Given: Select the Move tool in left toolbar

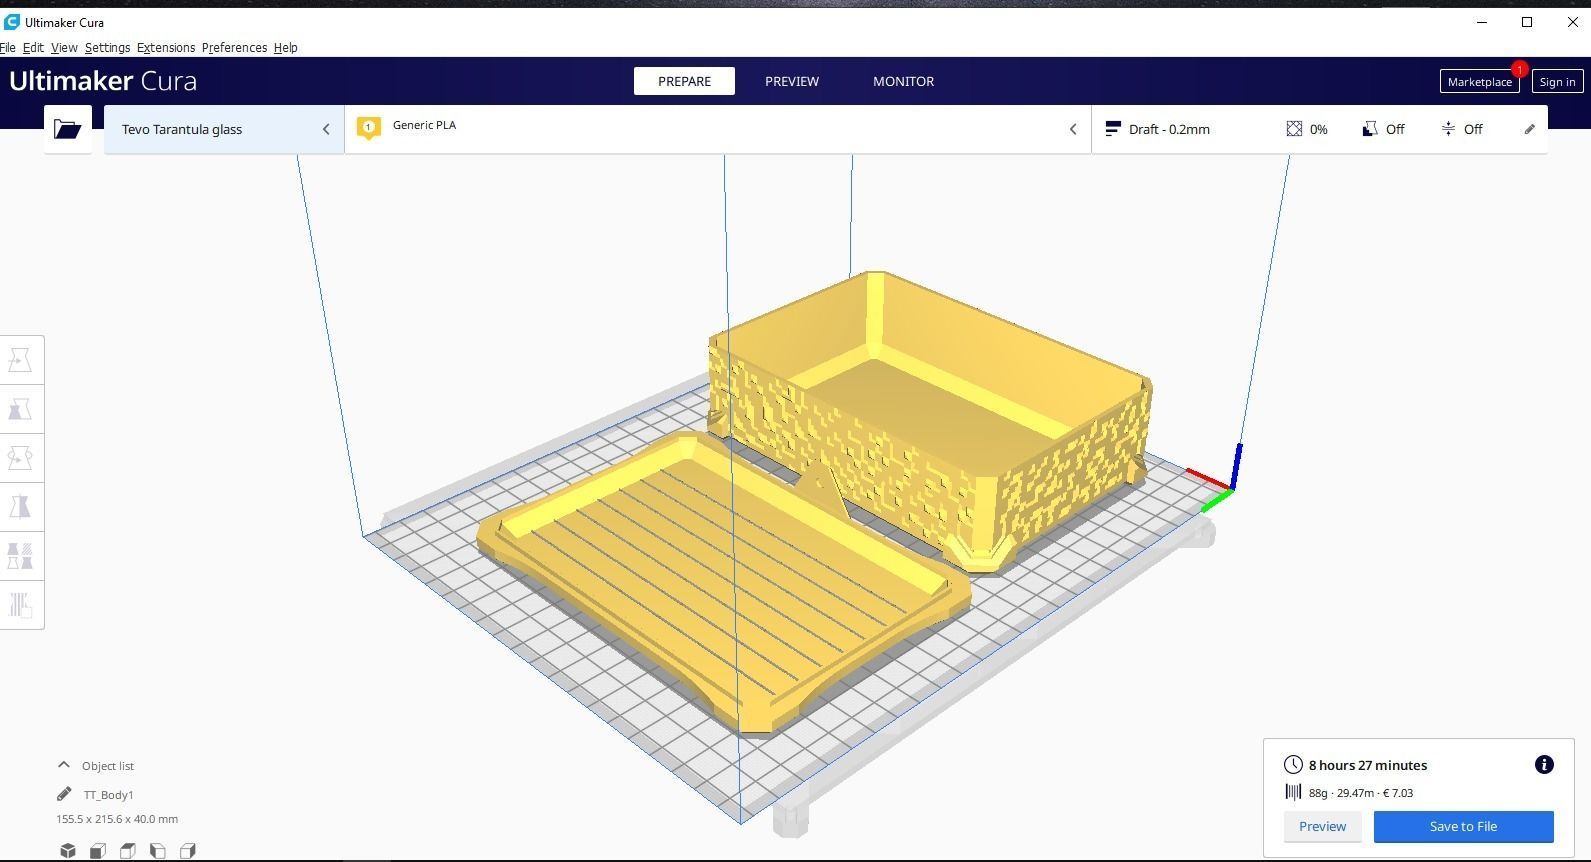Looking at the screenshot, I should [x=20, y=360].
